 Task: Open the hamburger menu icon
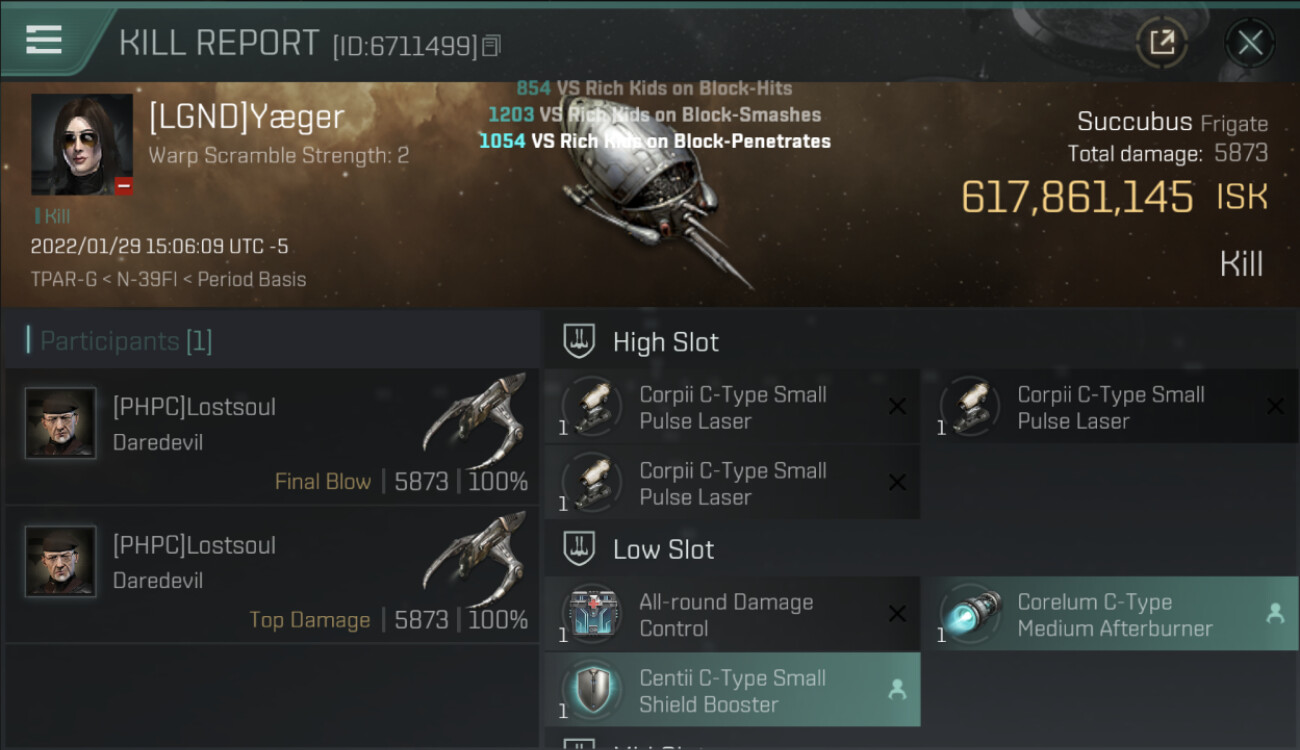point(44,40)
